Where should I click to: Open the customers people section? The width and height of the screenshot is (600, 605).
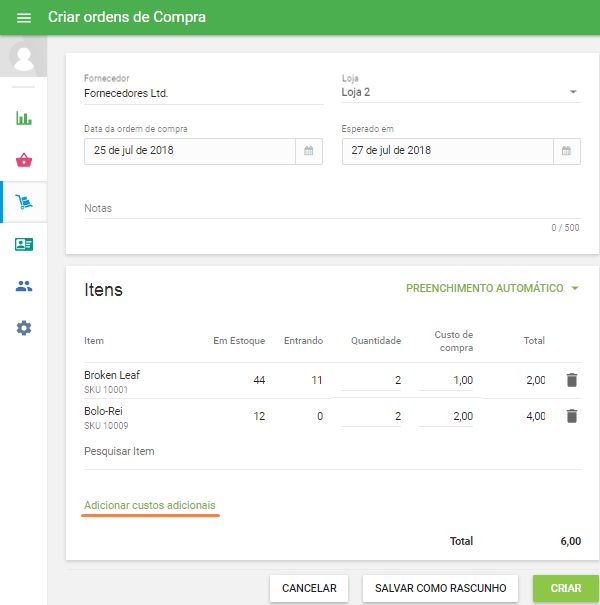(x=24, y=286)
